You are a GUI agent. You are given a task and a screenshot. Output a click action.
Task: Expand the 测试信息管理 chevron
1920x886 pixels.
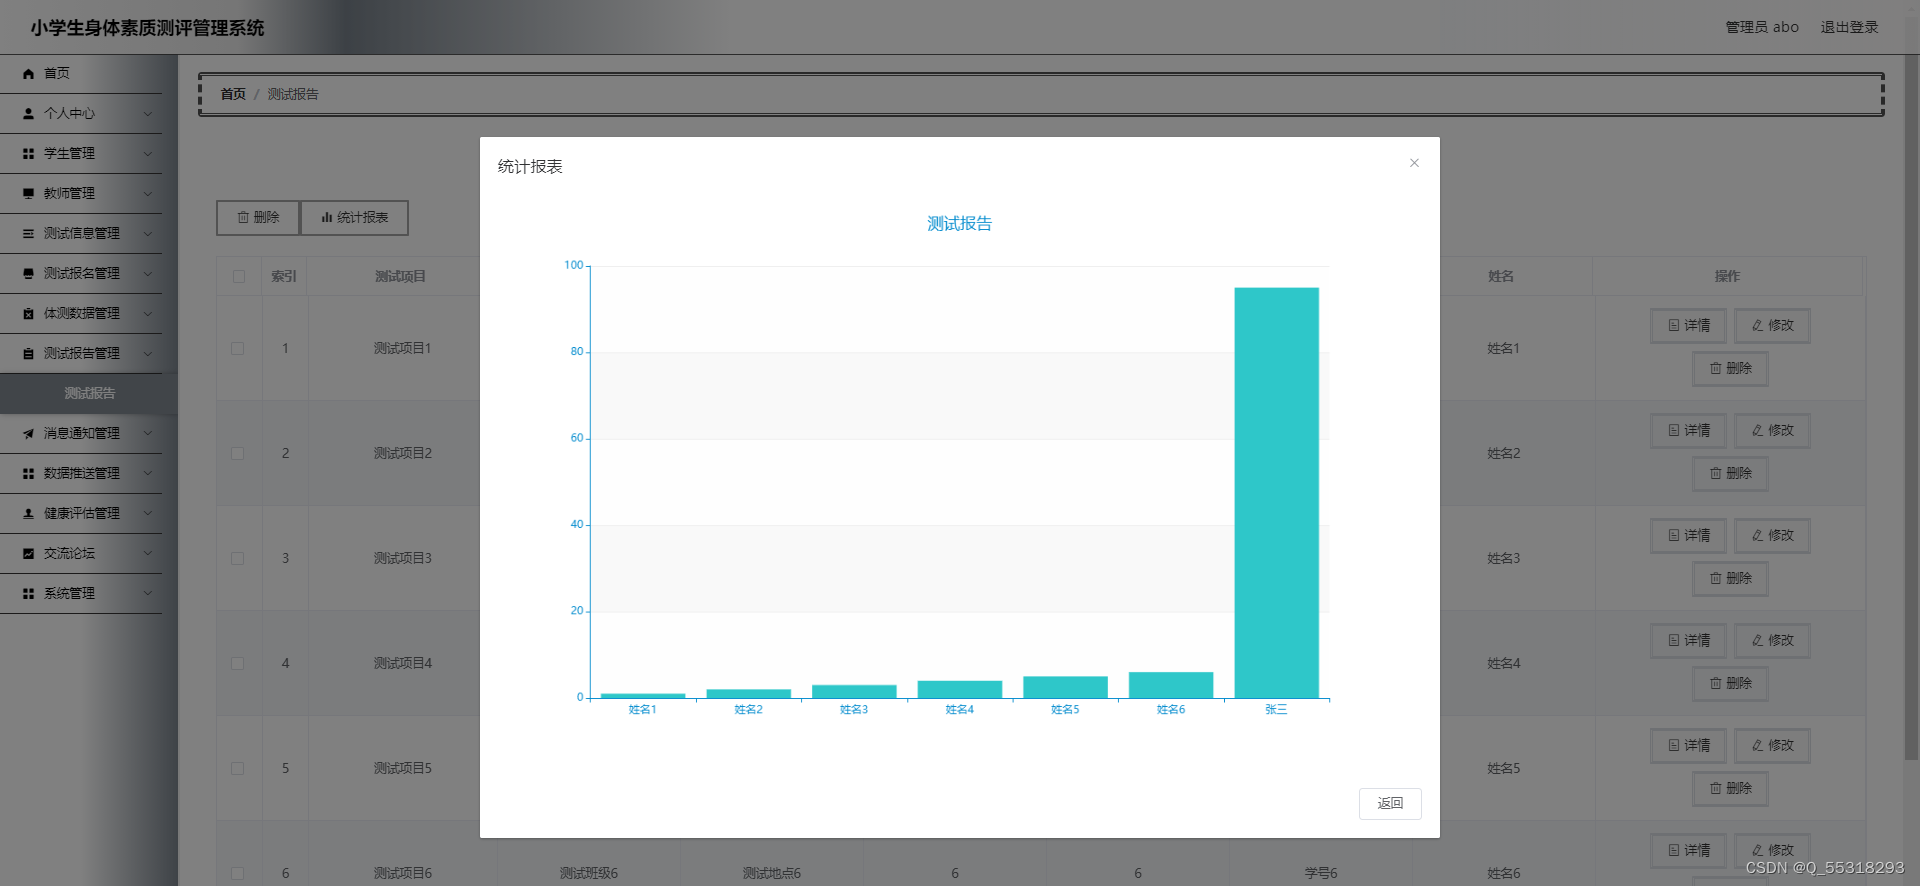(148, 234)
